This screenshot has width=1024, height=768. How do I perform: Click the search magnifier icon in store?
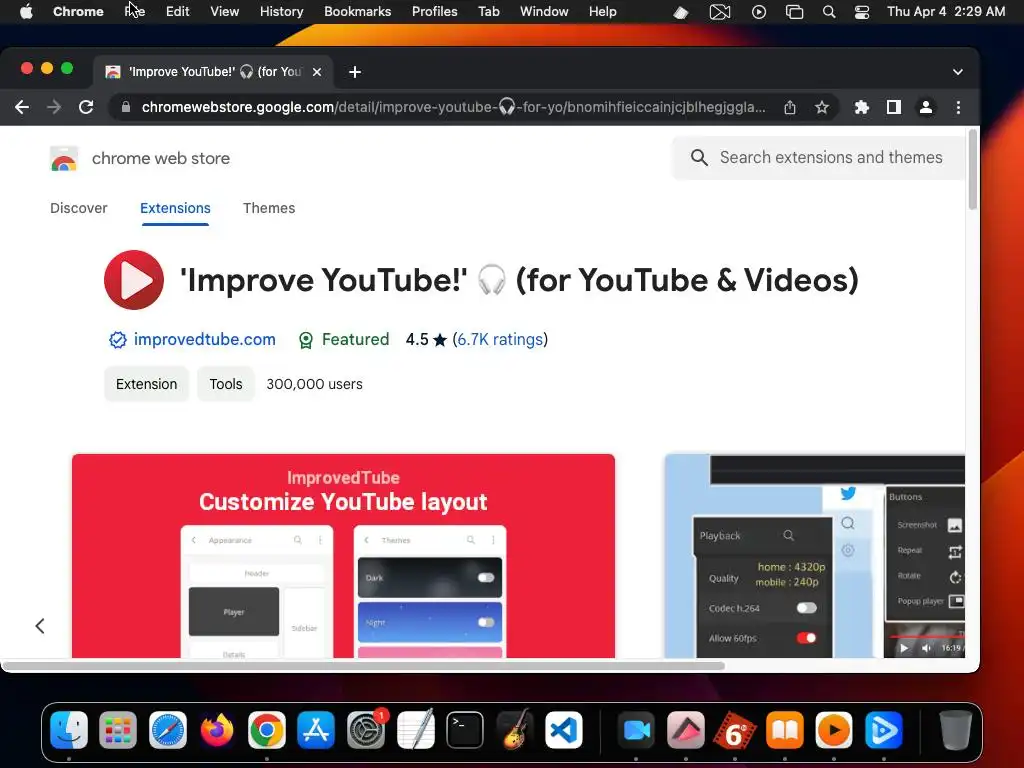699,157
